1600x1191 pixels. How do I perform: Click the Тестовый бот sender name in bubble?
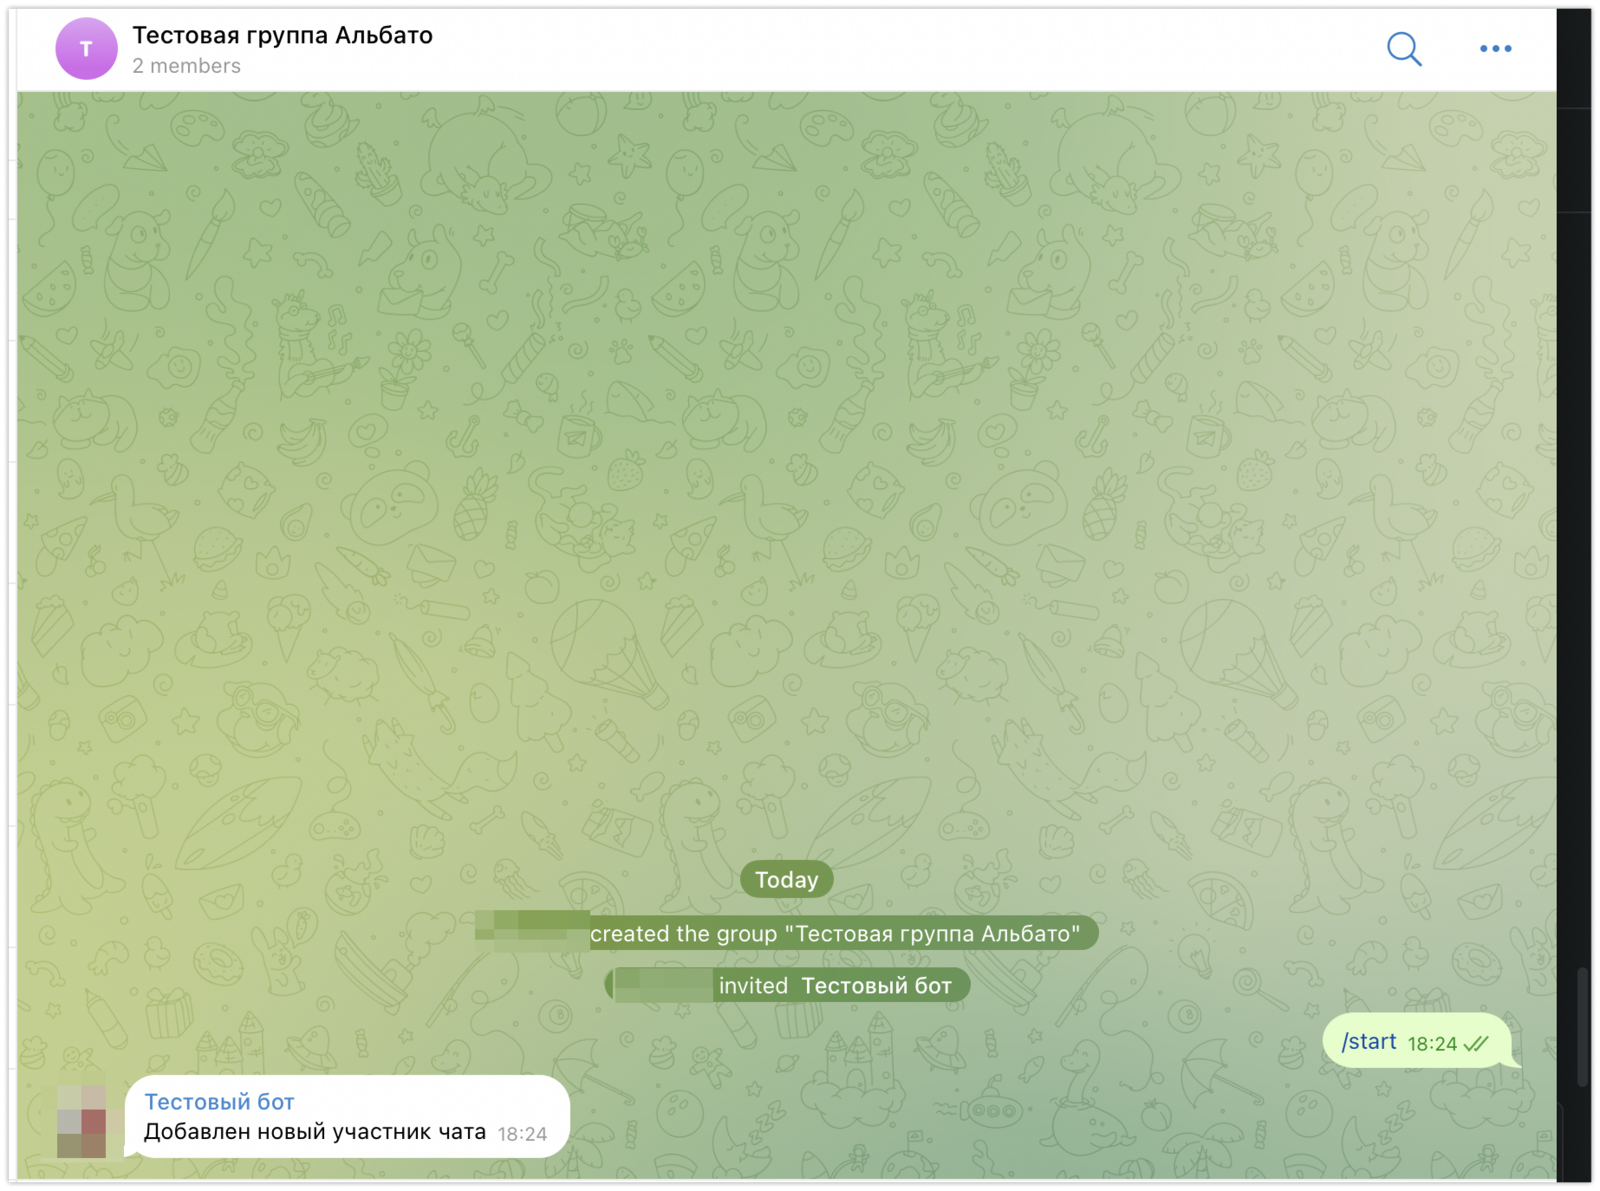(x=219, y=1102)
